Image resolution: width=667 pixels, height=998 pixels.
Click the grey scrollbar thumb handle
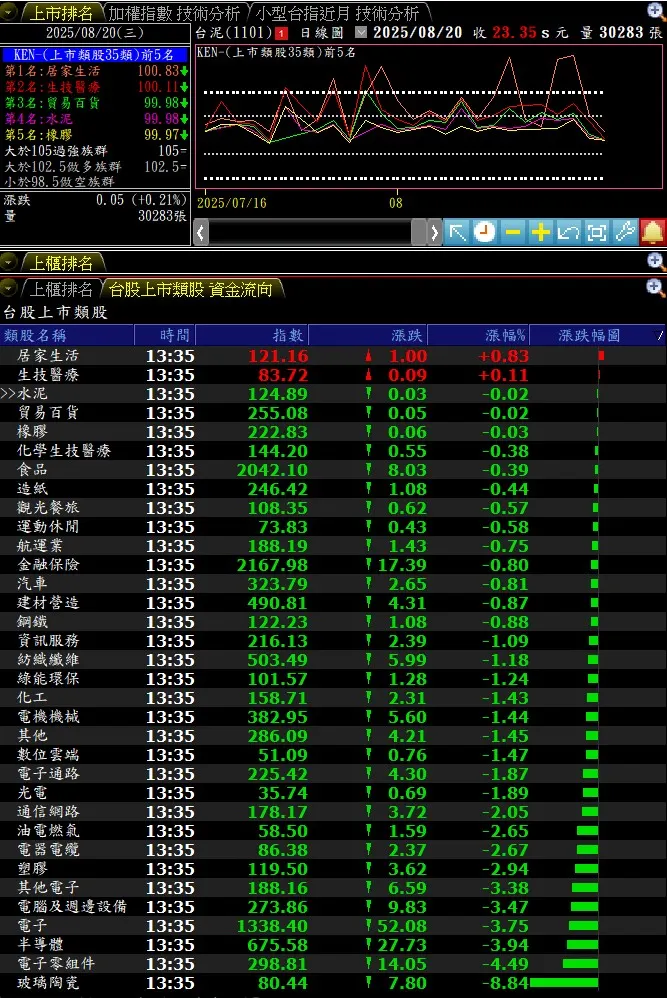click(418, 232)
